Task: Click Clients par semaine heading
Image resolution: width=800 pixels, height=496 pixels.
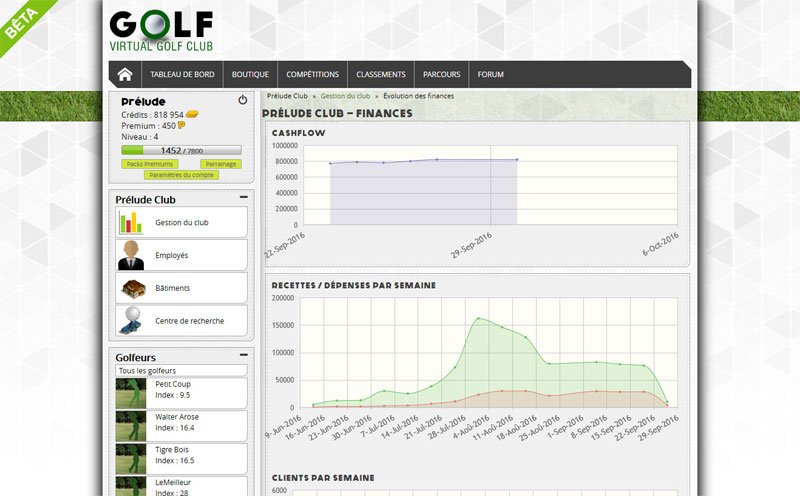Action: point(323,478)
